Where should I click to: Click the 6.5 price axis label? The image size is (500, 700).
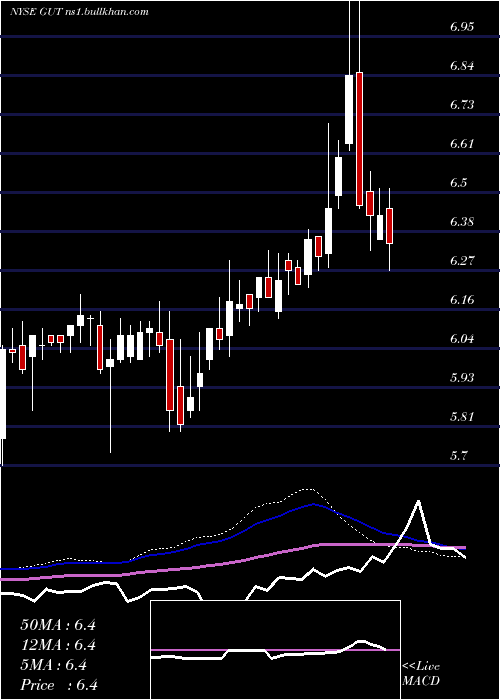pyautogui.click(x=459, y=183)
